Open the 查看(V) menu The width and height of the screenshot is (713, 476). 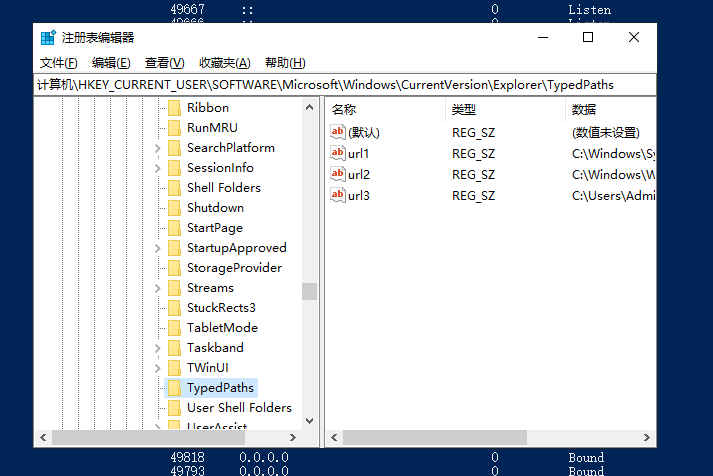click(x=164, y=63)
